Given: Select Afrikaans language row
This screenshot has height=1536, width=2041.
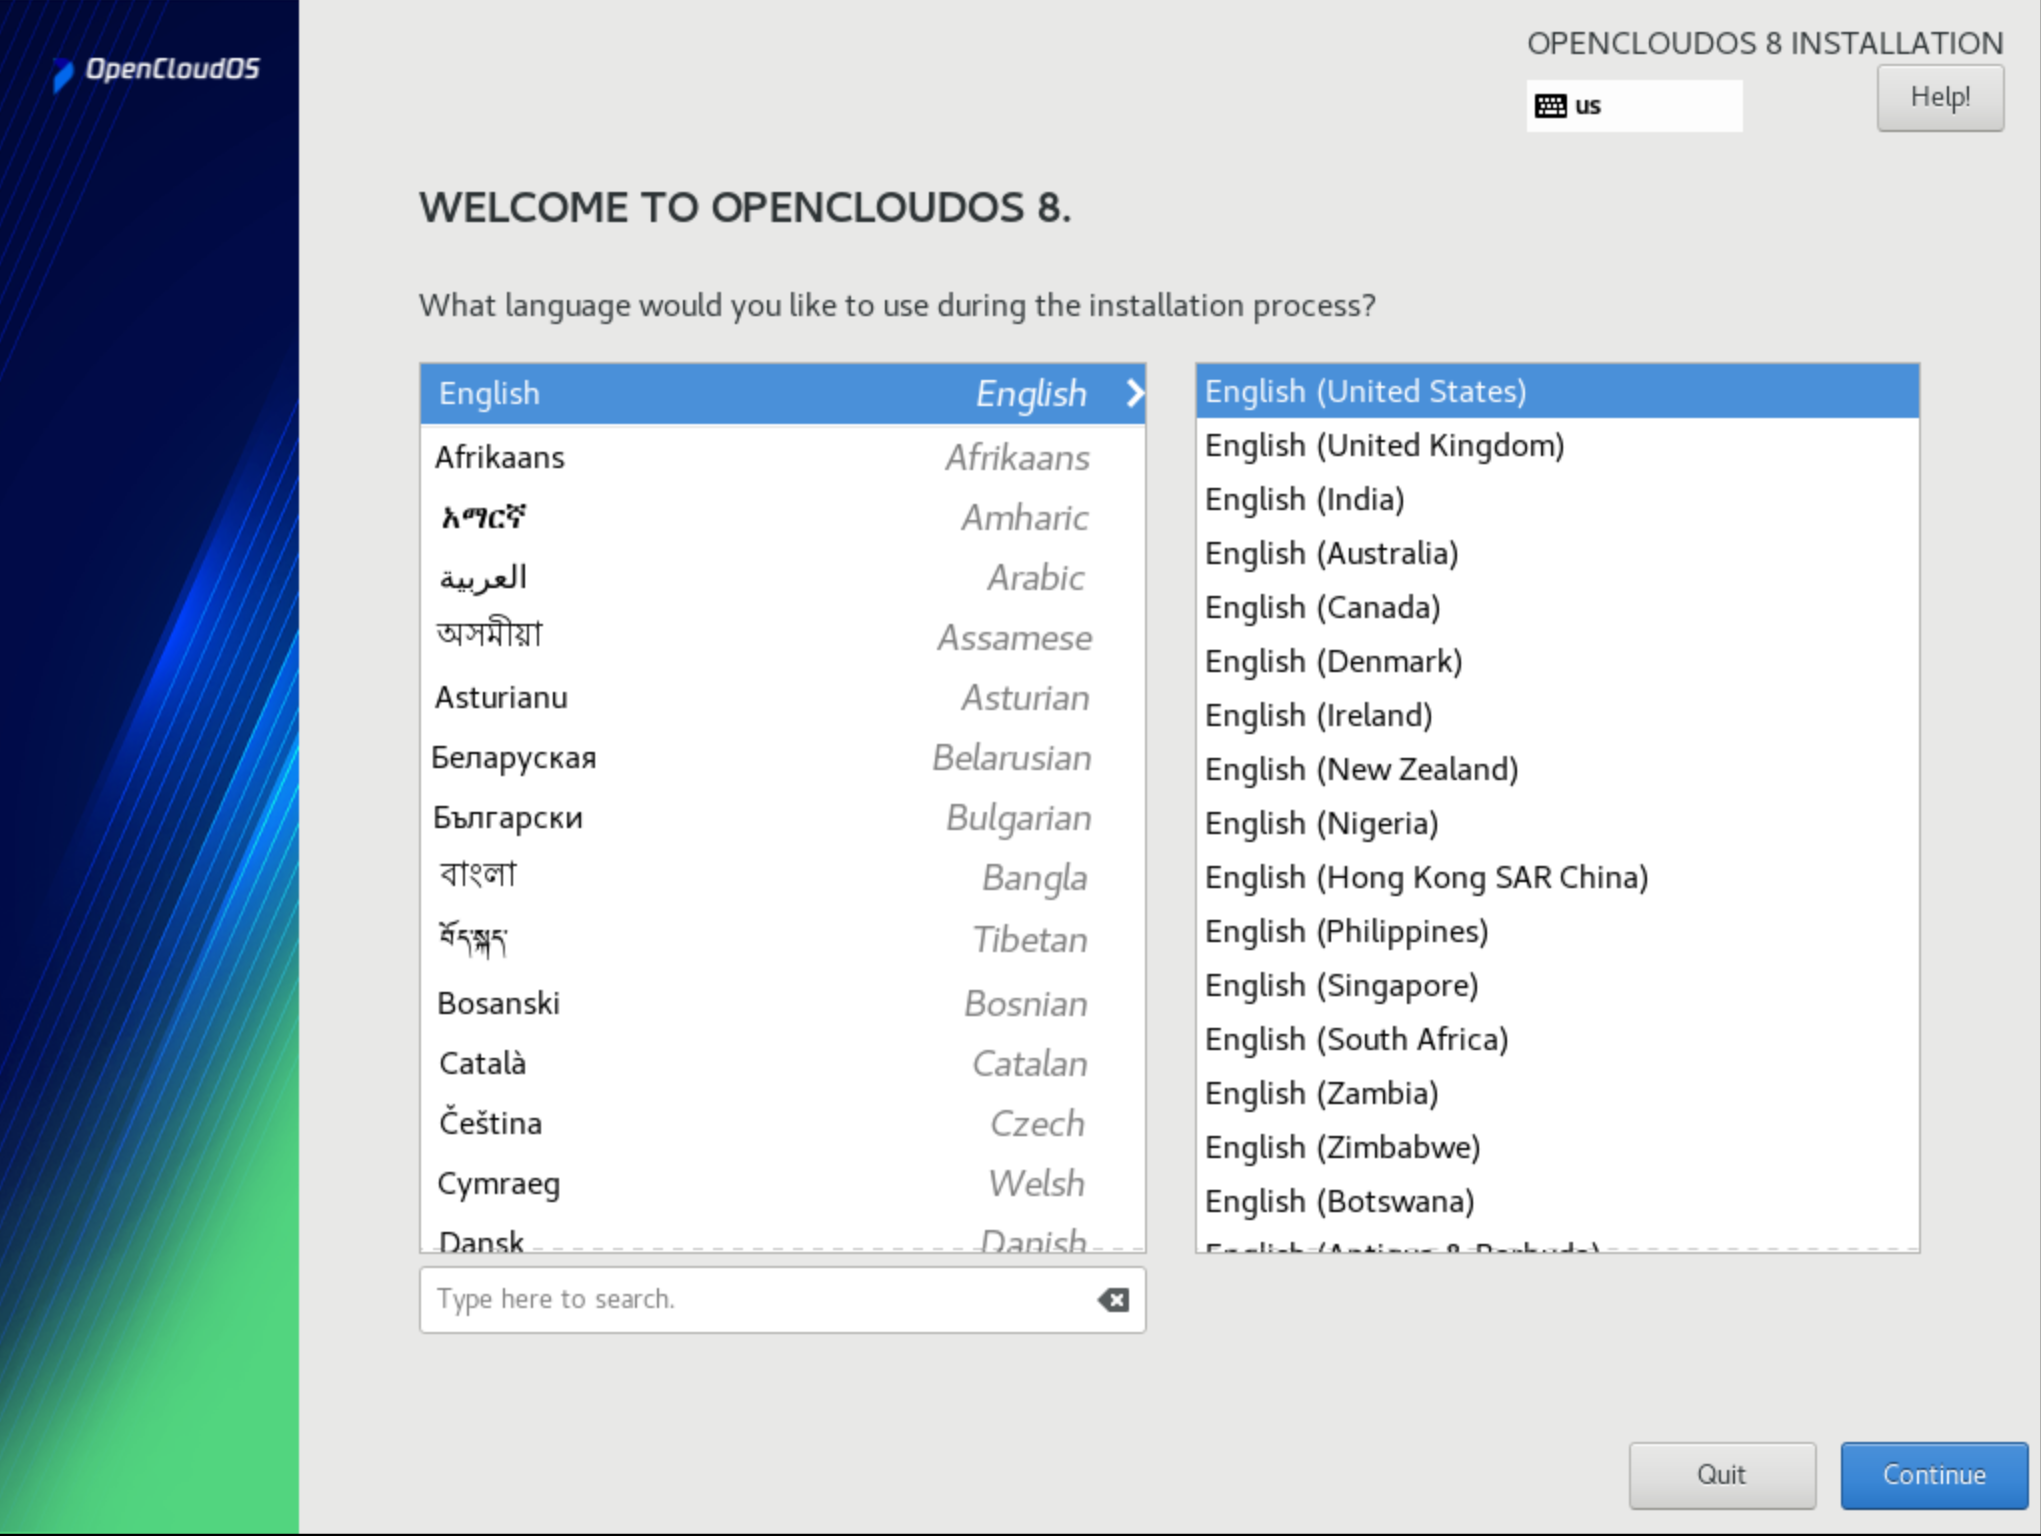Looking at the screenshot, I should [782, 457].
